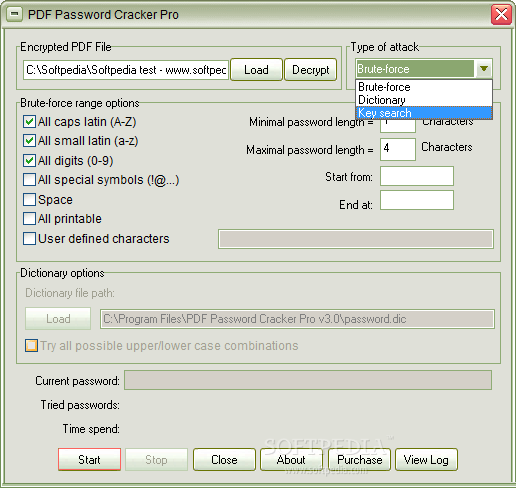Viewport: 516px width, 488px height.
Task: Click the Start from input field
Action: [x=417, y=176]
